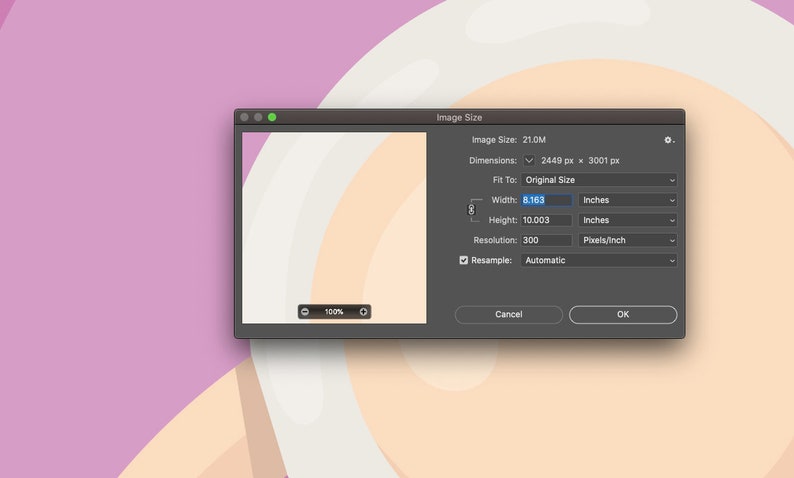Open the Fit To Original Size dropdown

click(599, 180)
